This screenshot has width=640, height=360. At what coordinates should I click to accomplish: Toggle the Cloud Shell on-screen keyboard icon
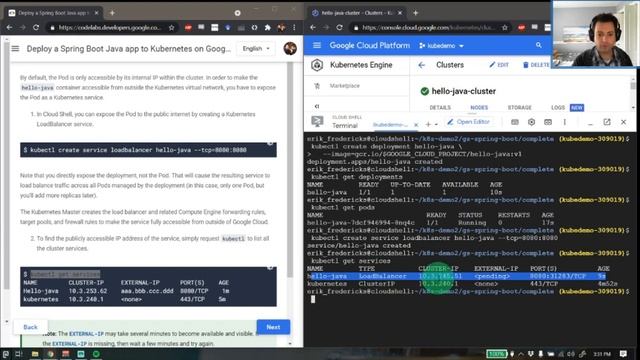click(515, 122)
